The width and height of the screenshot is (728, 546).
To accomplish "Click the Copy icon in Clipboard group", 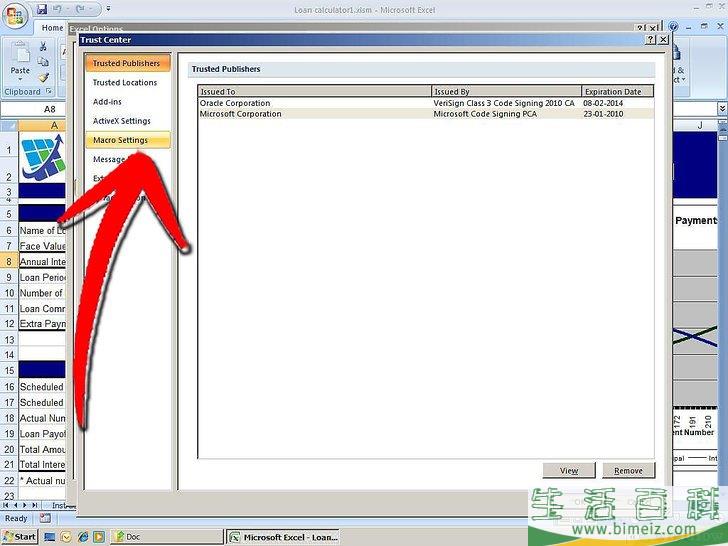I will click(43, 62).
